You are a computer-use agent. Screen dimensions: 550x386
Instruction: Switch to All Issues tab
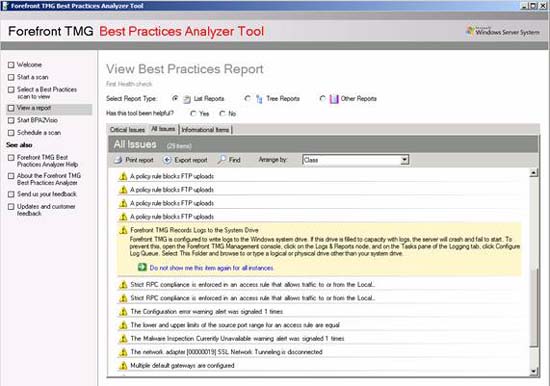pos(163,129)
